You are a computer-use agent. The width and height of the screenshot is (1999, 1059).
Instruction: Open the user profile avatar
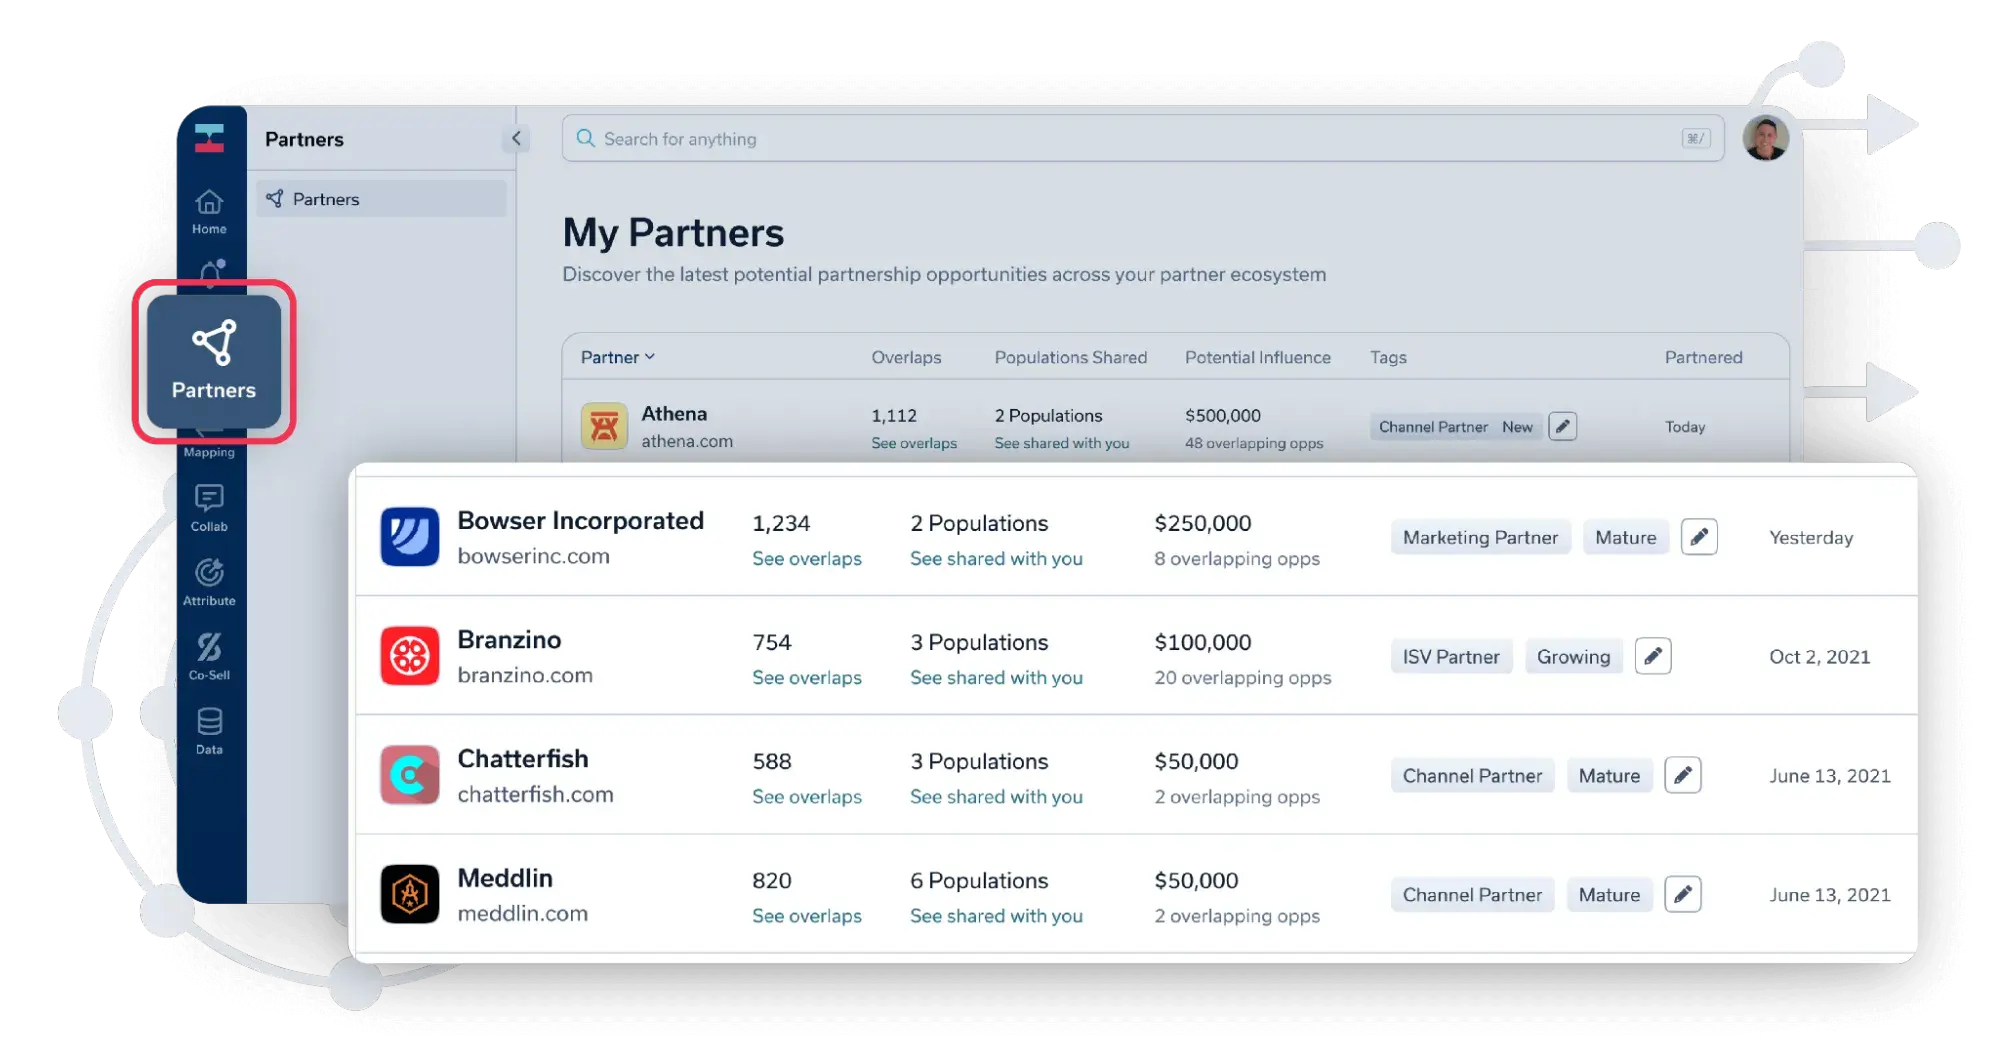[1765, 139]
